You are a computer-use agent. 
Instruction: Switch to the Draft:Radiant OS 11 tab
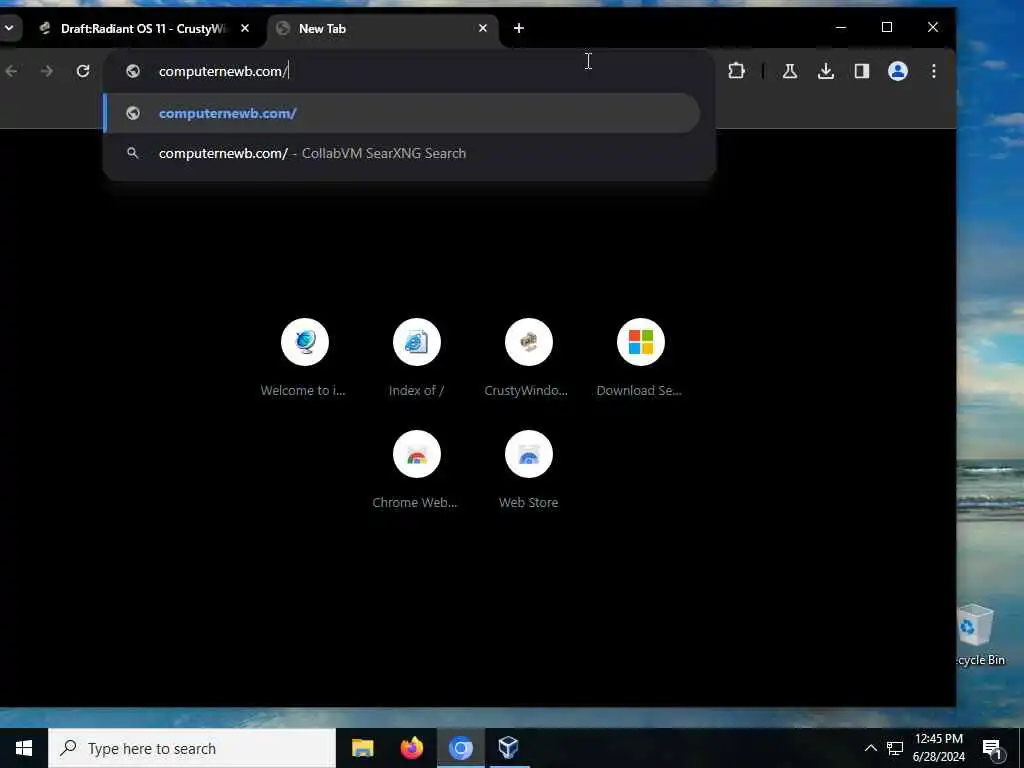[142, 29]
